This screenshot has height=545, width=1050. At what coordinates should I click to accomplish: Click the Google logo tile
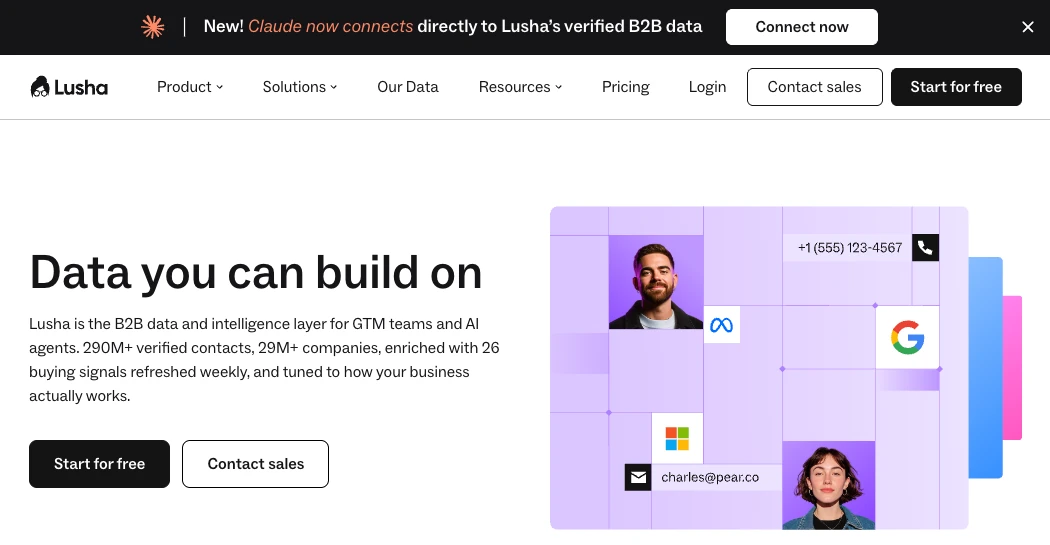click(907, 337)
